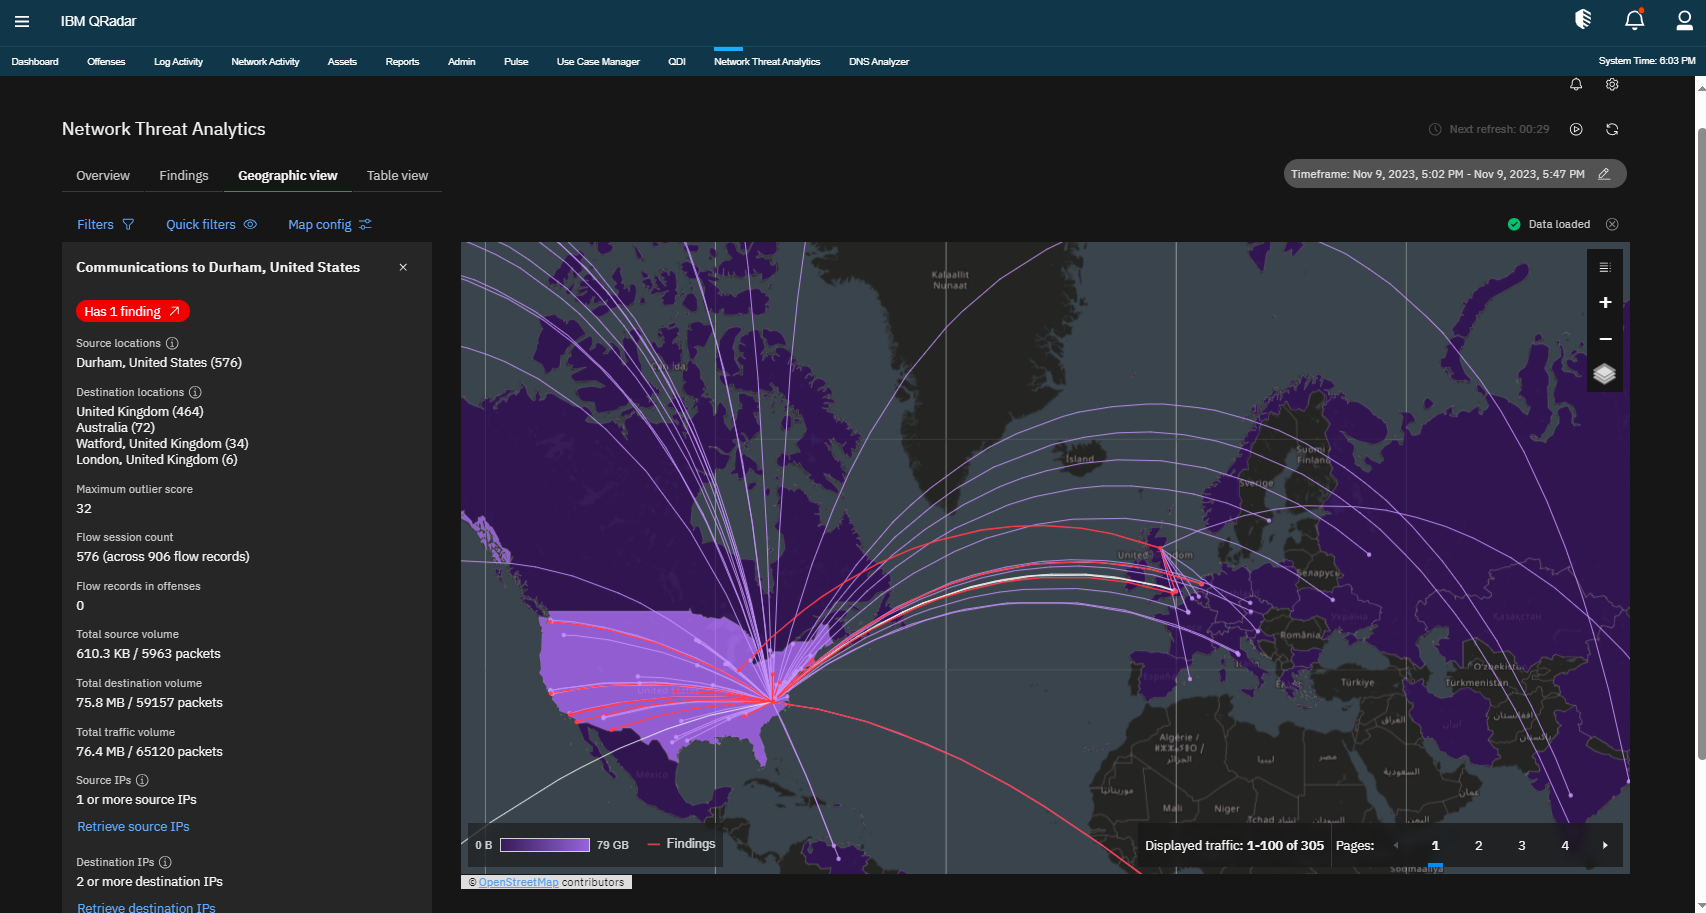
Task: Go to traffic page 3
Action: tap(1522, 845)
